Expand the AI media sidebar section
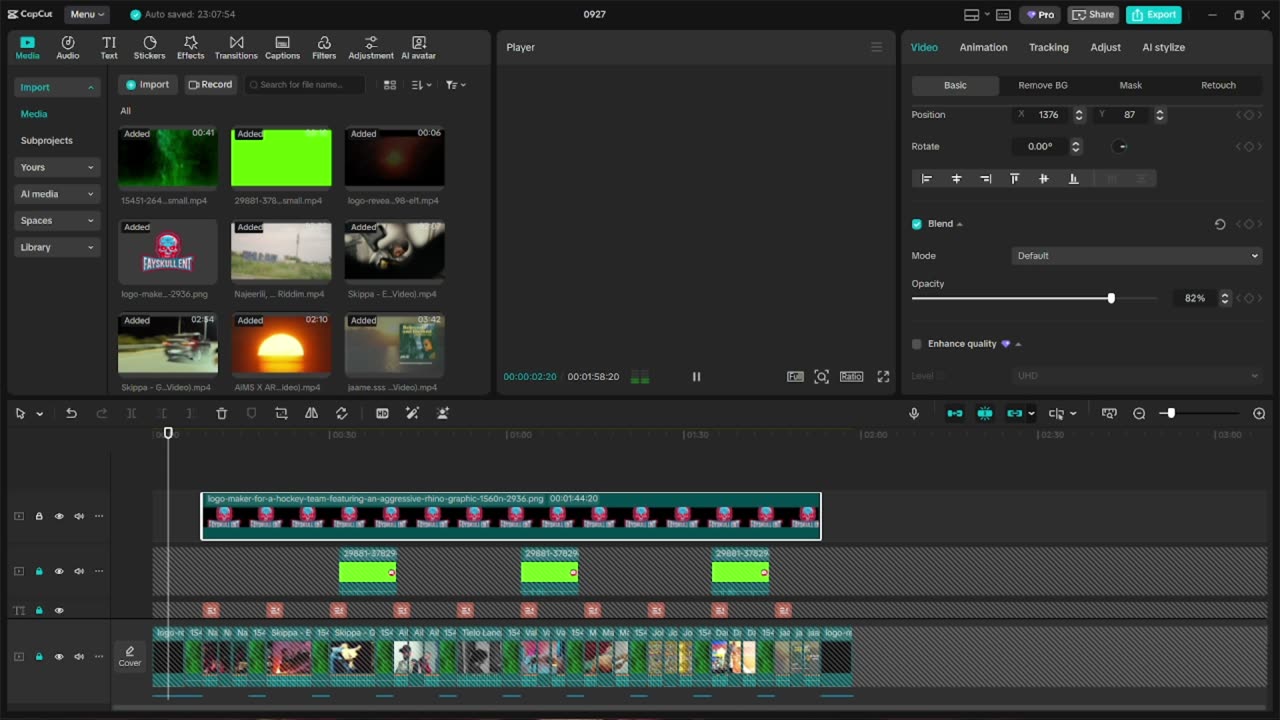The height and width of the screenshot is (720, 1280). [57, 194]
